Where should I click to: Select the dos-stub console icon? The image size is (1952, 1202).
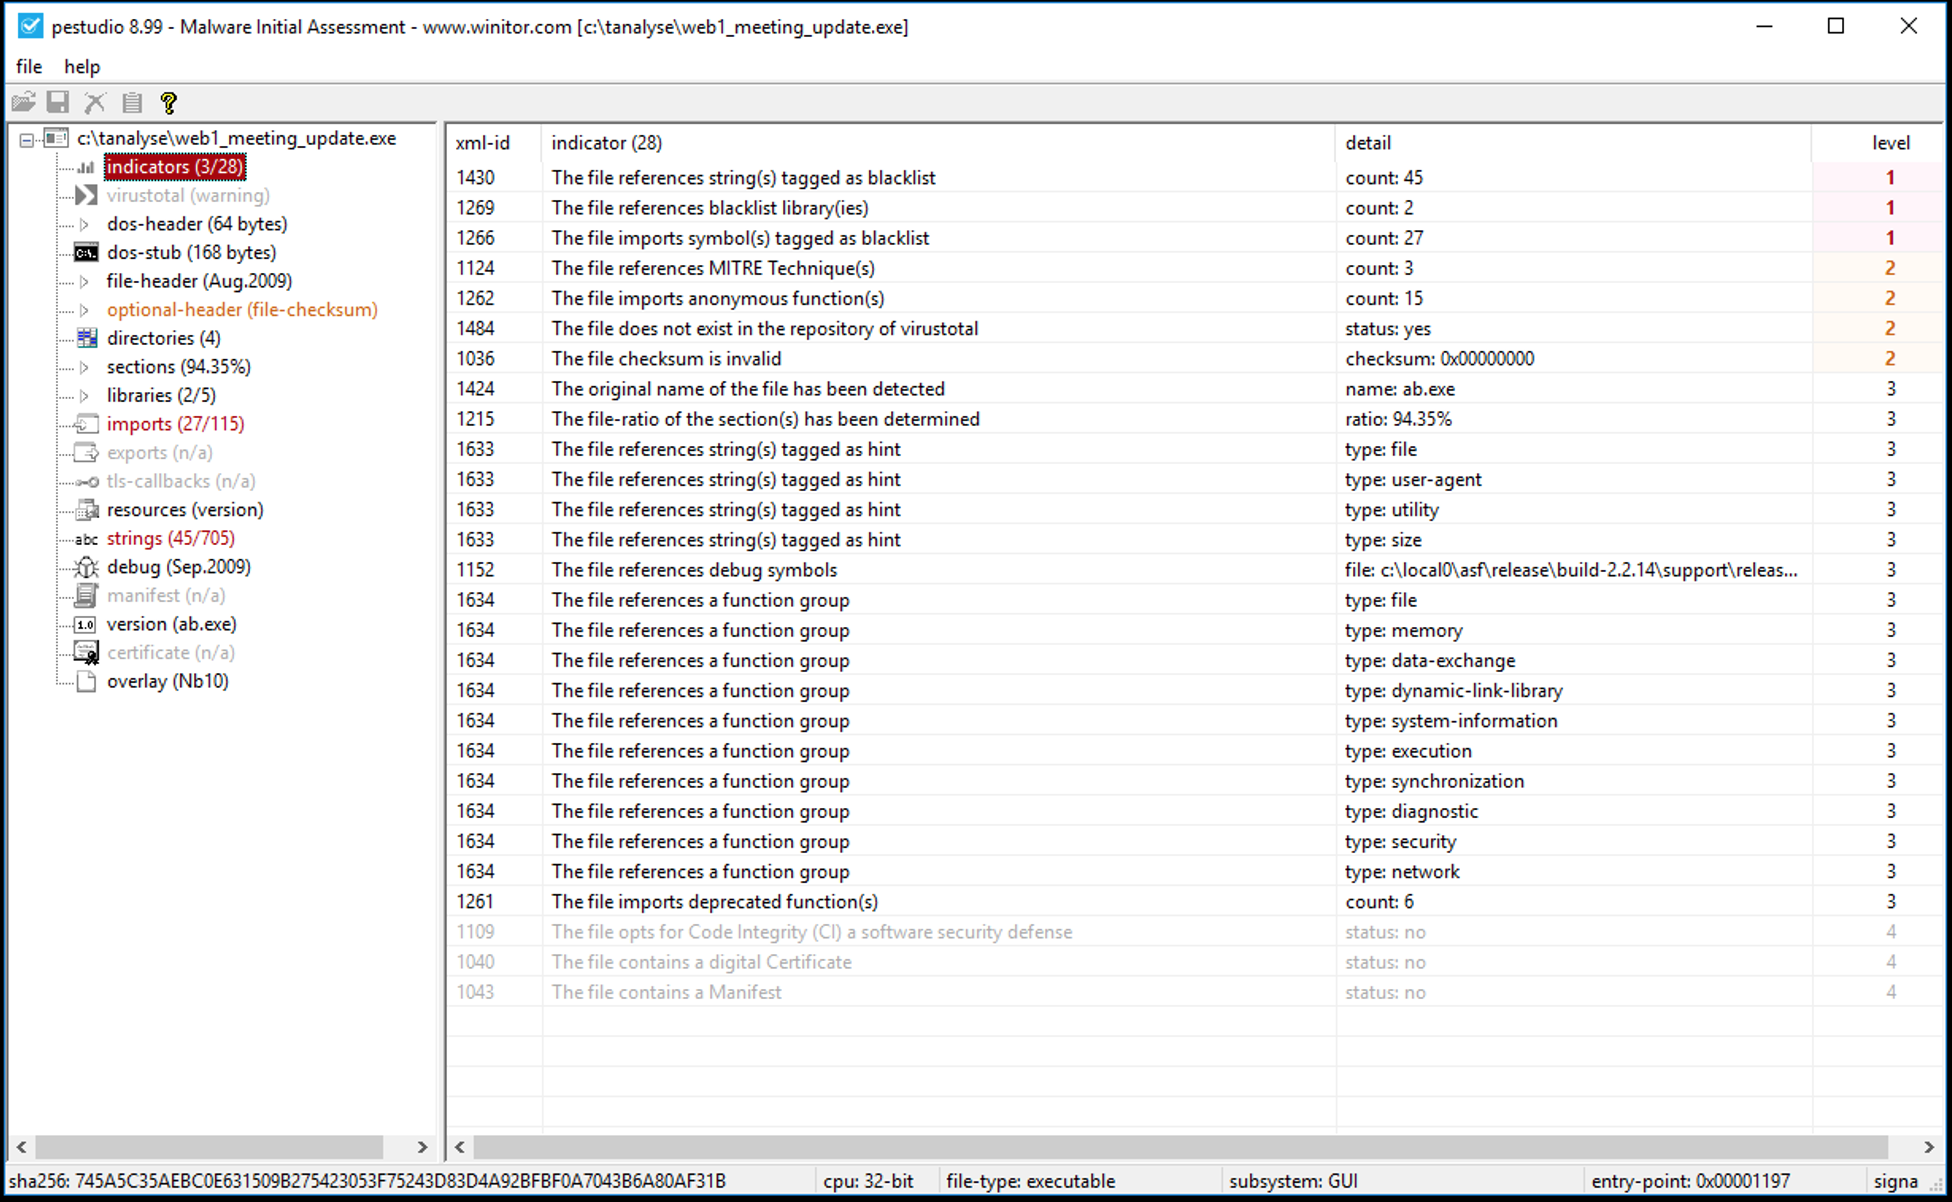85,252
